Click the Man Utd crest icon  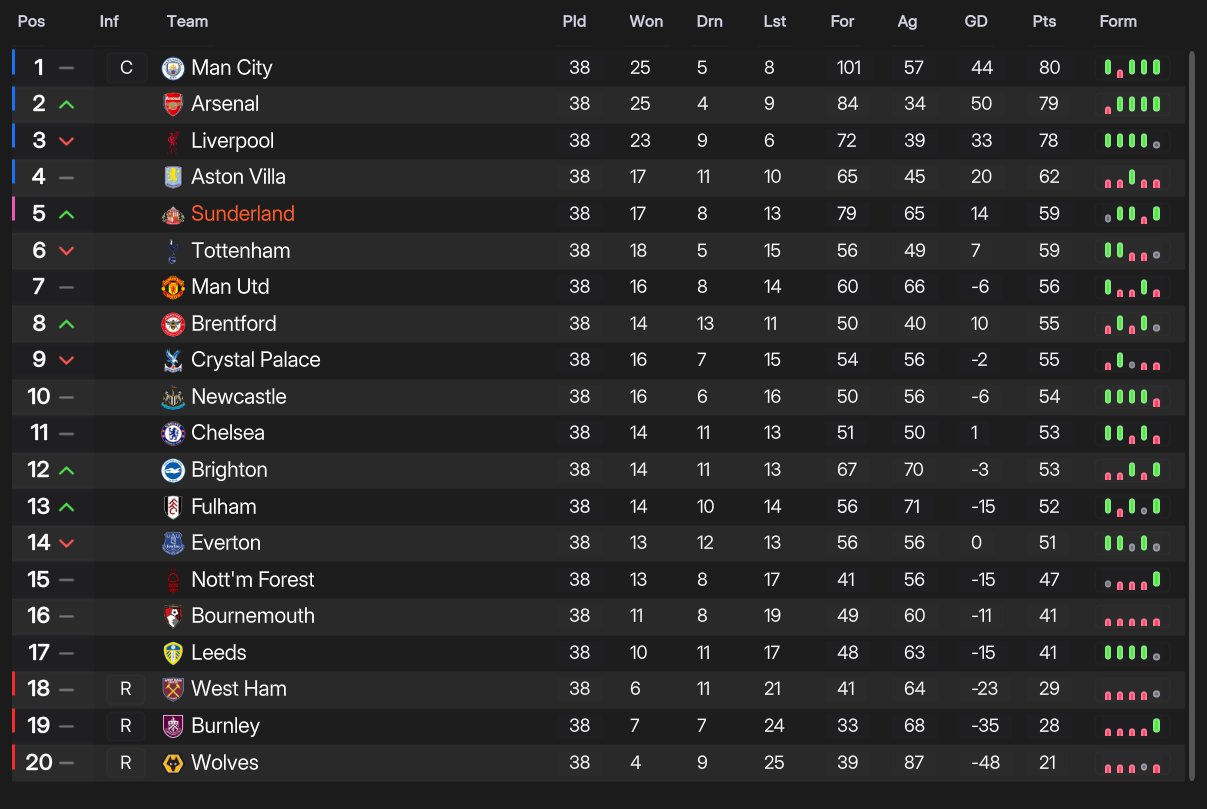pos(173,287)
